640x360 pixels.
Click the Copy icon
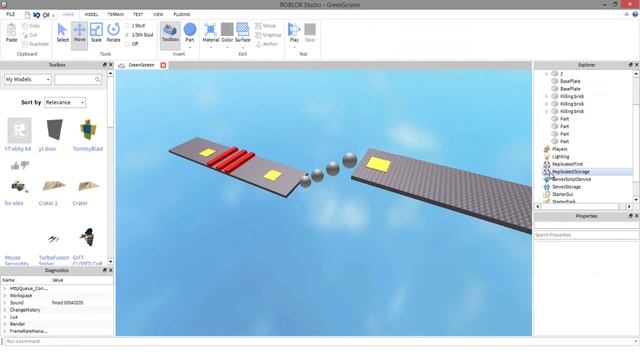(x=25, y=26)
